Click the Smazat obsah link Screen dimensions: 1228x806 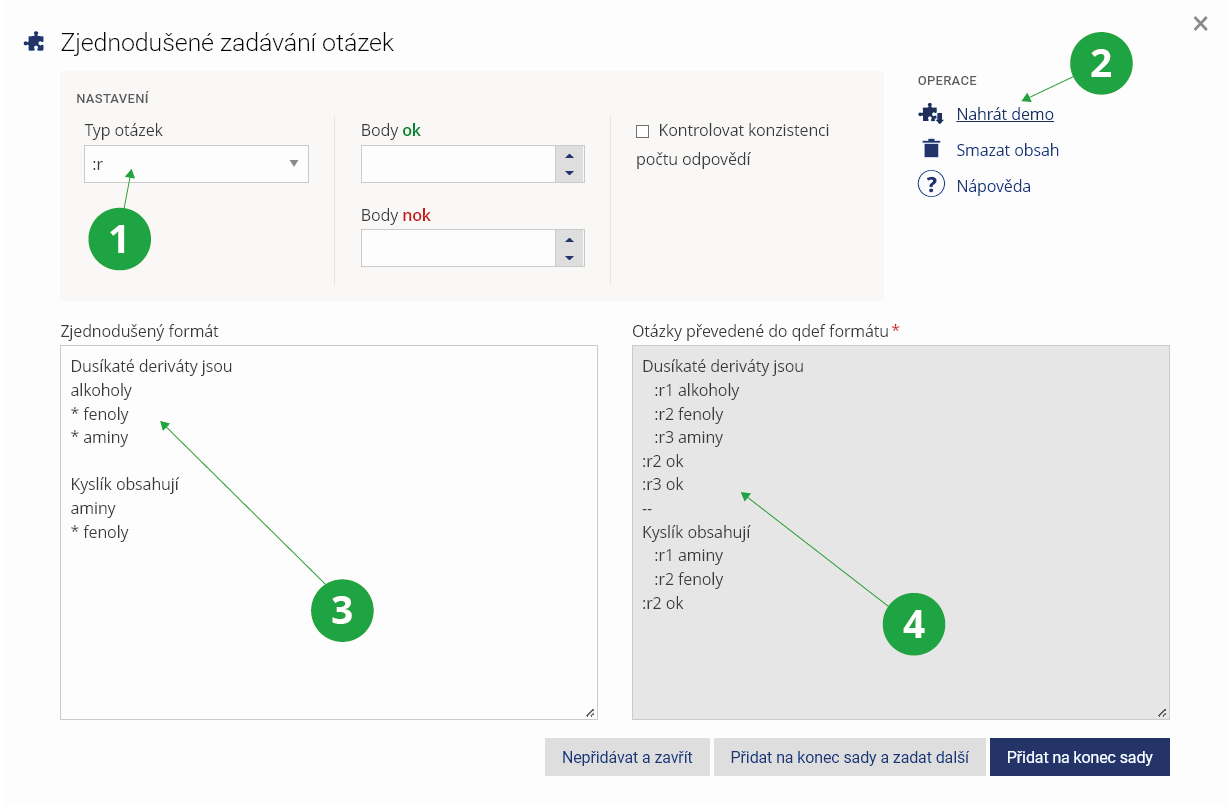[x=1007, y=150]
